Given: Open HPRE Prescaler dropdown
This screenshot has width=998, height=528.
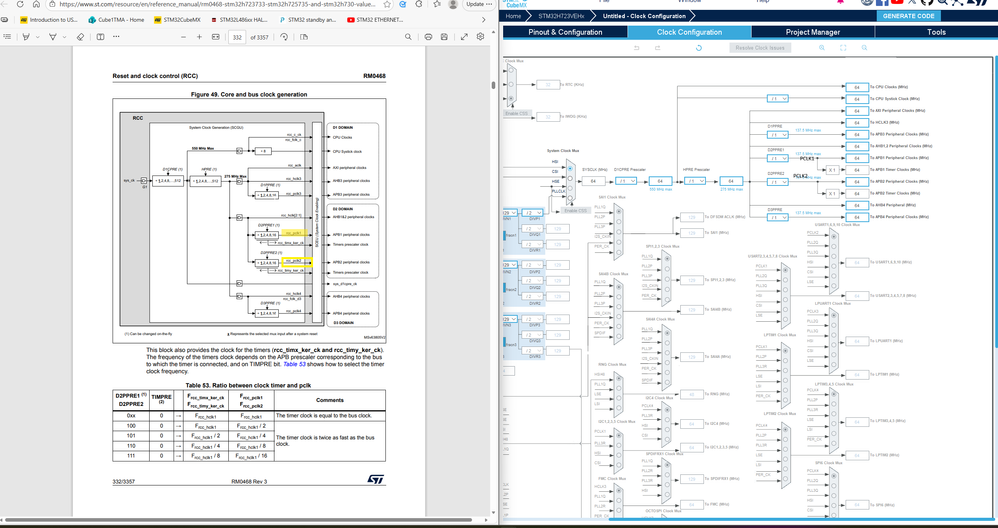Looking at the screenshot, I should pos(695,181).
